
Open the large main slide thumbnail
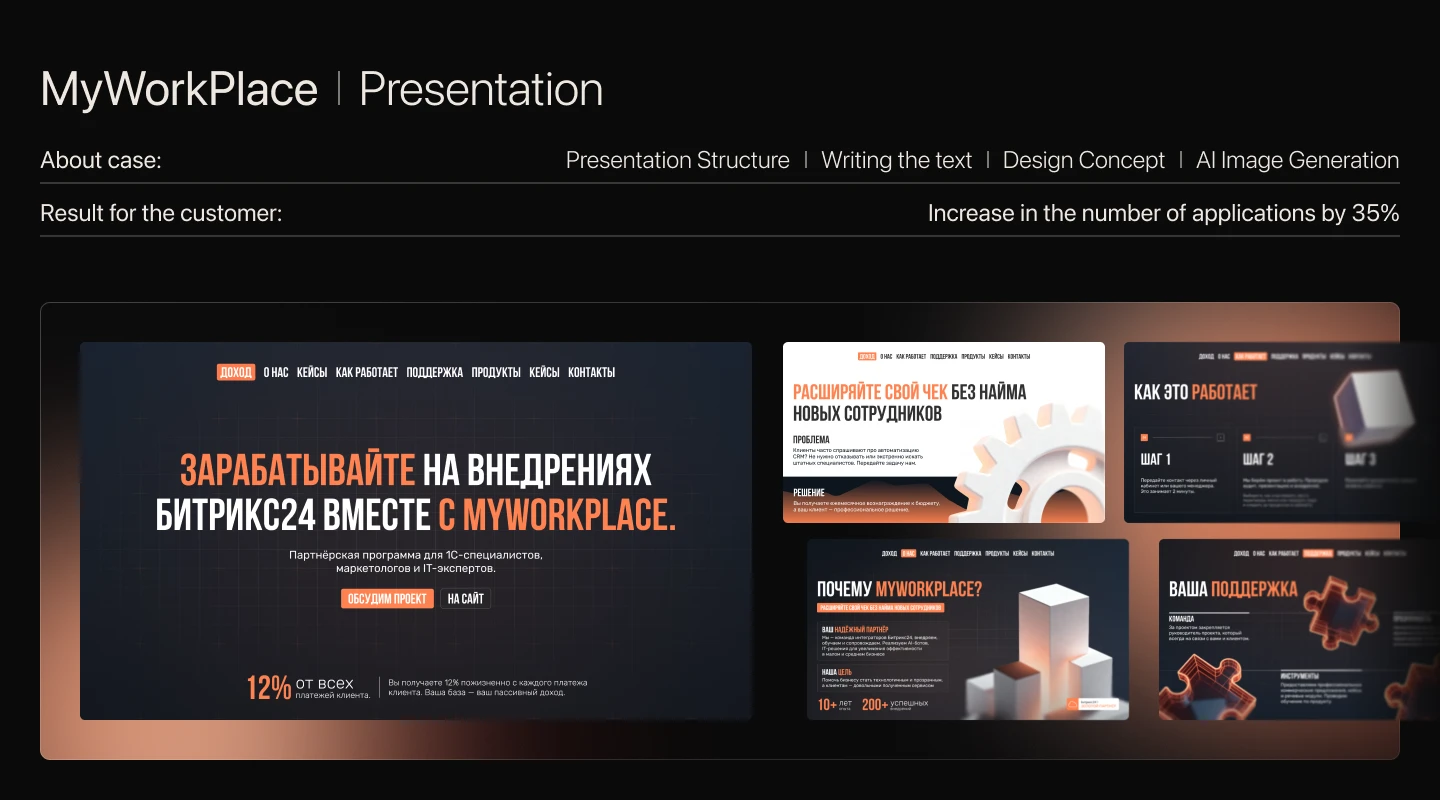pos(416,531)
